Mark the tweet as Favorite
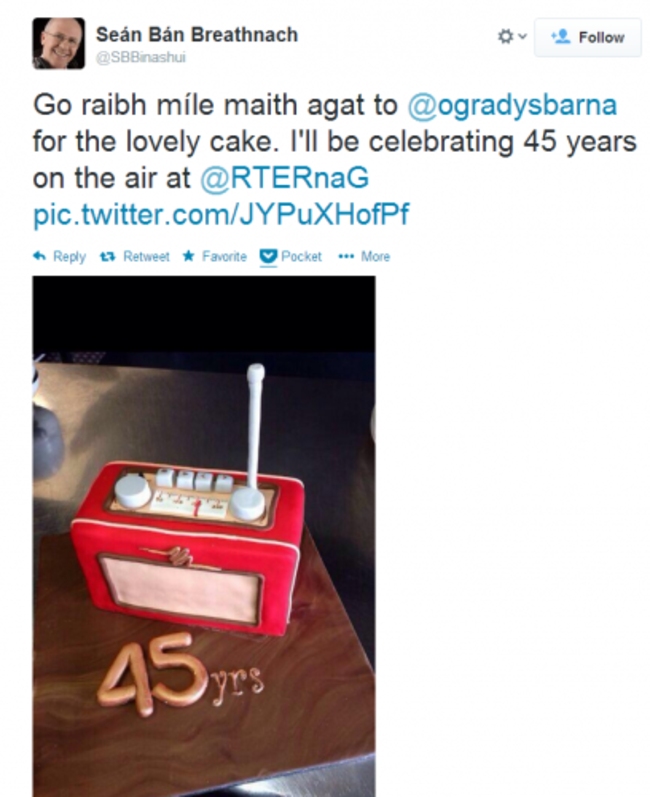The width and height of the screenshot is (650, 797). pyautogui.click(x=224, y=257)
